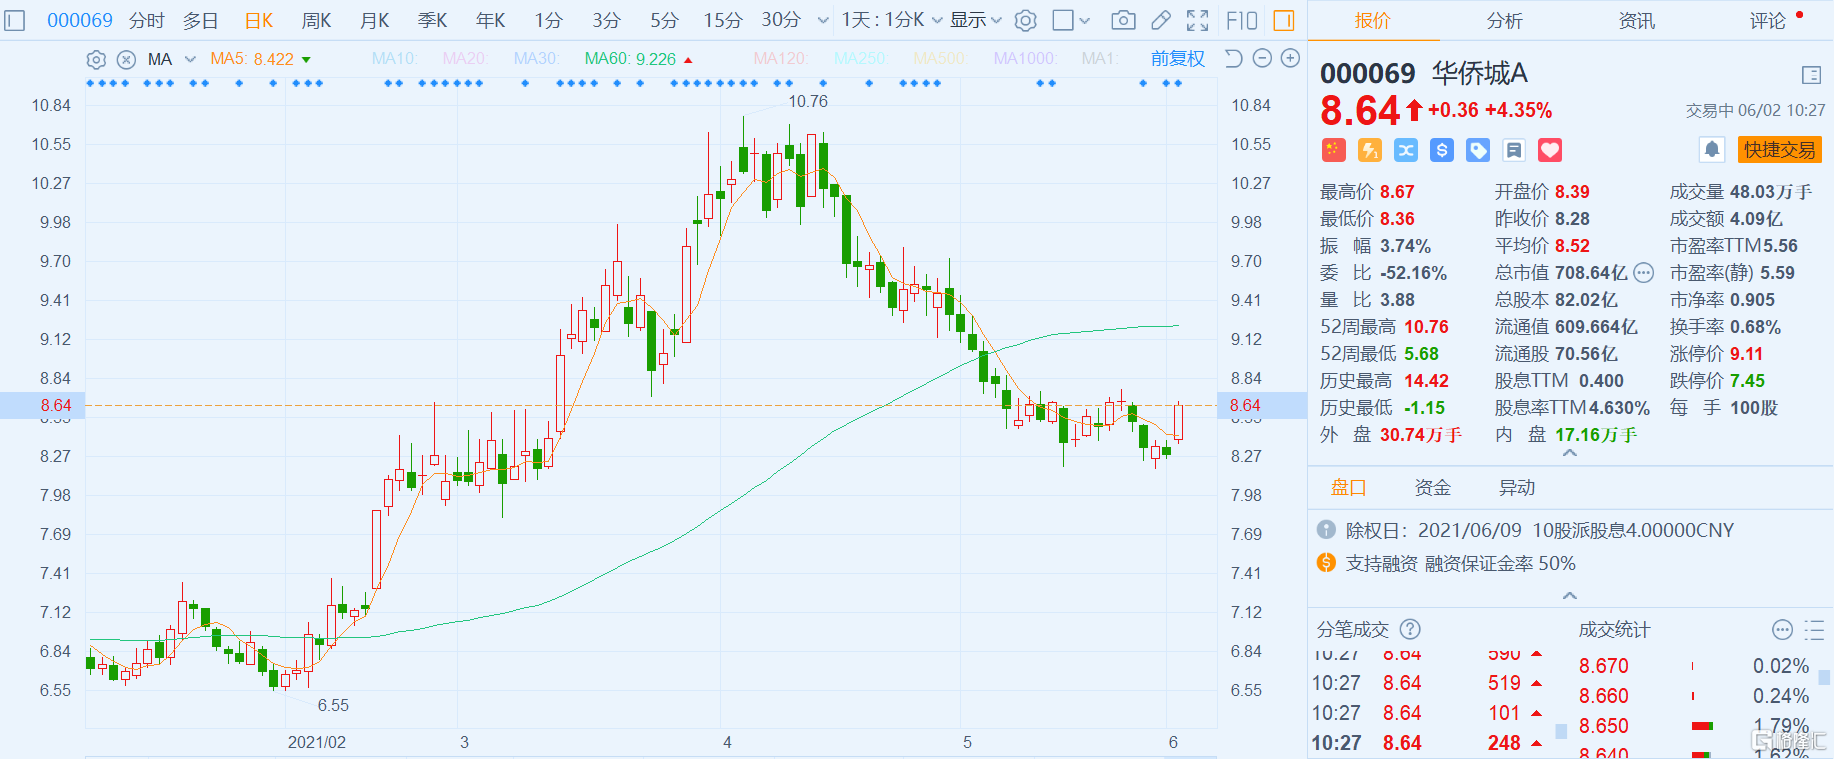Image resolution: width=1834 pixels, height=759 pixels.
Task: Select the 季K quarterly chart
Action: click(x=433, y=20)
